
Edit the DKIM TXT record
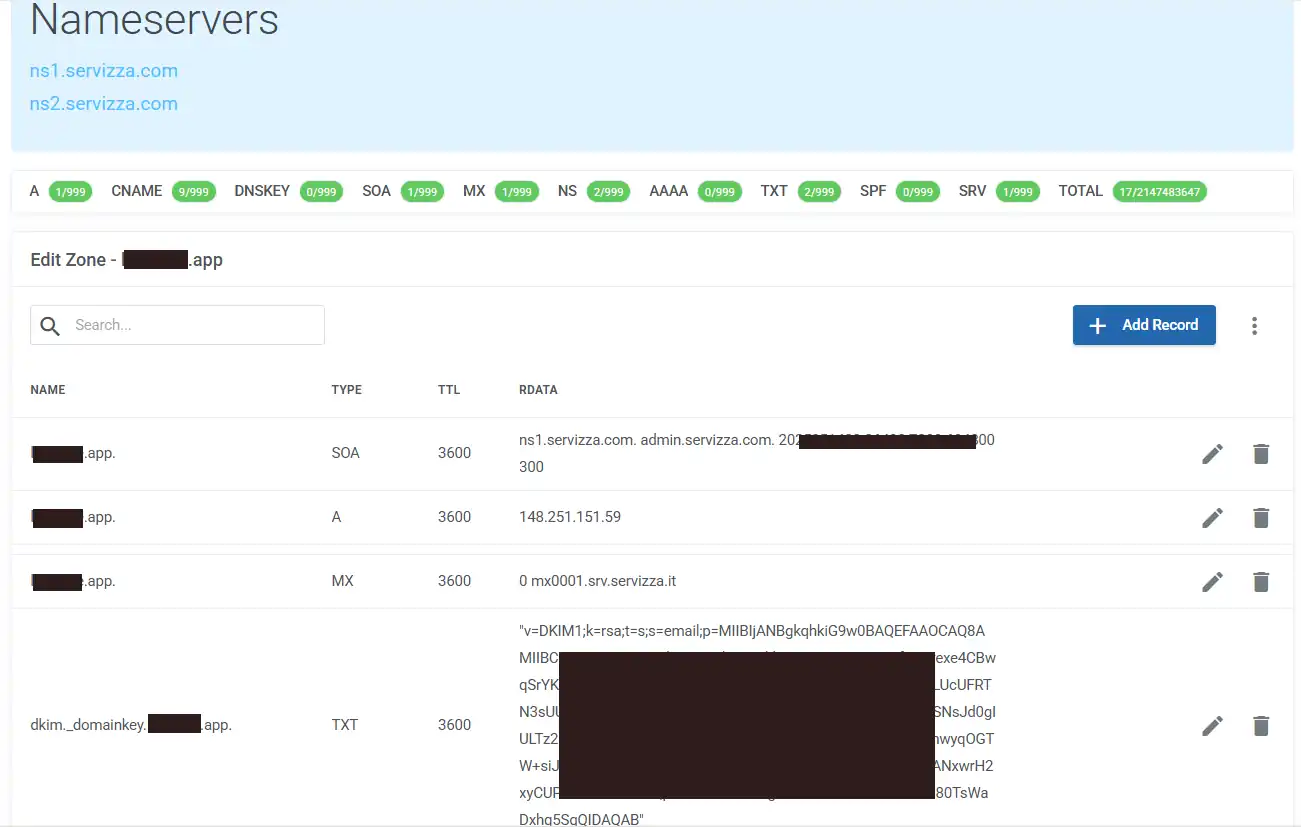coord(1212,726)
